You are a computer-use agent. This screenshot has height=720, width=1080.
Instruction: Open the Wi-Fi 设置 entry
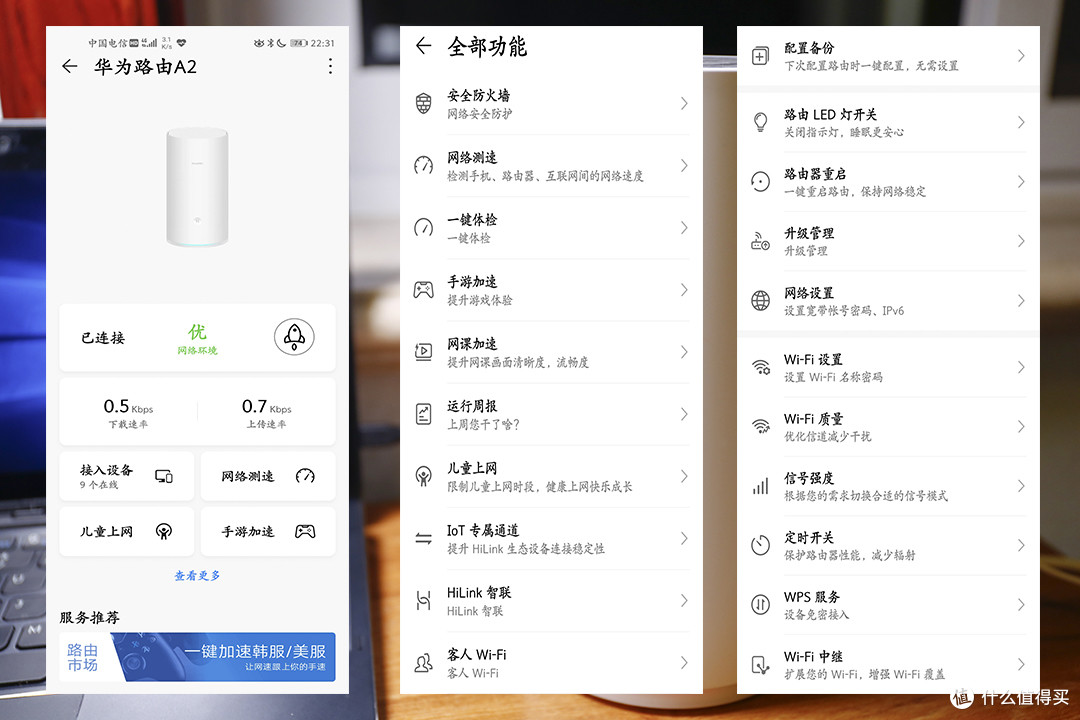click(889, 367)
